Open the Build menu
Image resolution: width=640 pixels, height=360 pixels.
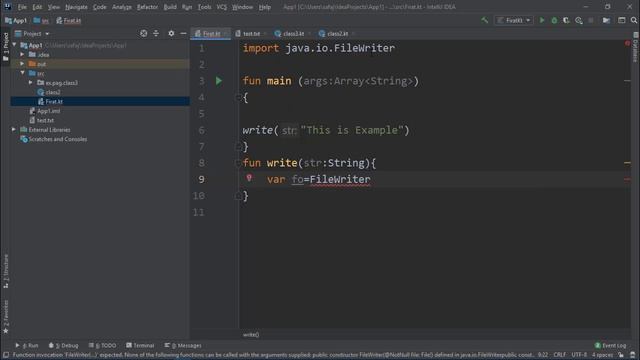click(170, 7)
